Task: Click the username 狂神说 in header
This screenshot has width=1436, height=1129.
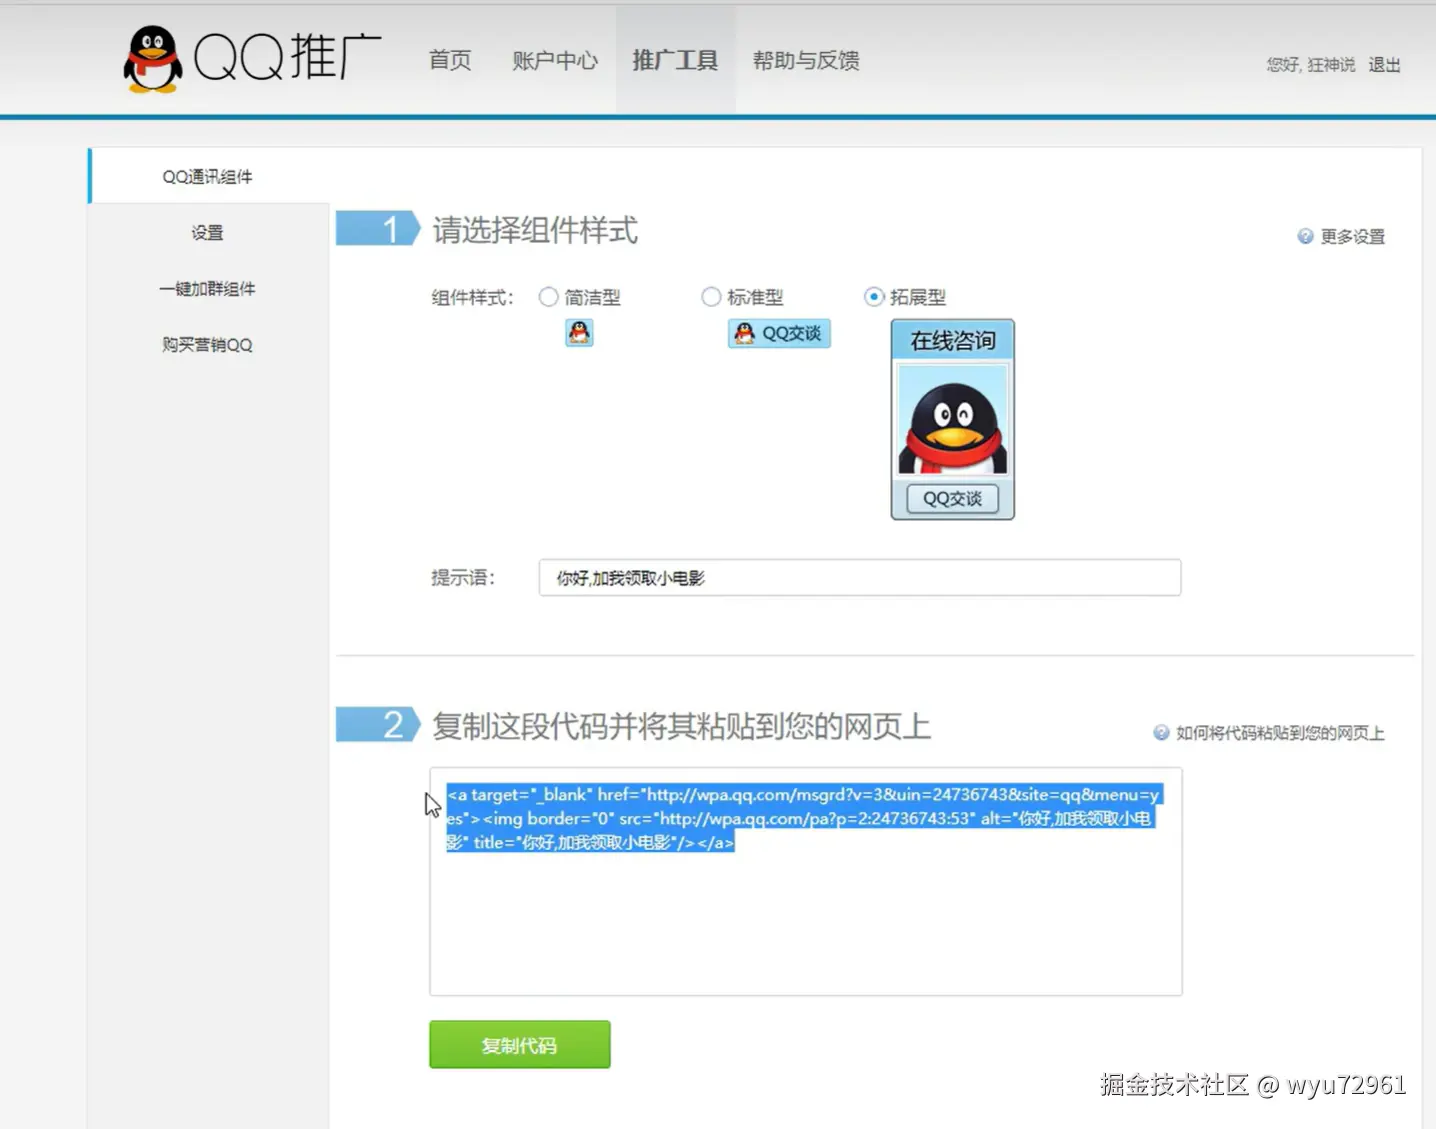Action: [x=1331, y=65]
